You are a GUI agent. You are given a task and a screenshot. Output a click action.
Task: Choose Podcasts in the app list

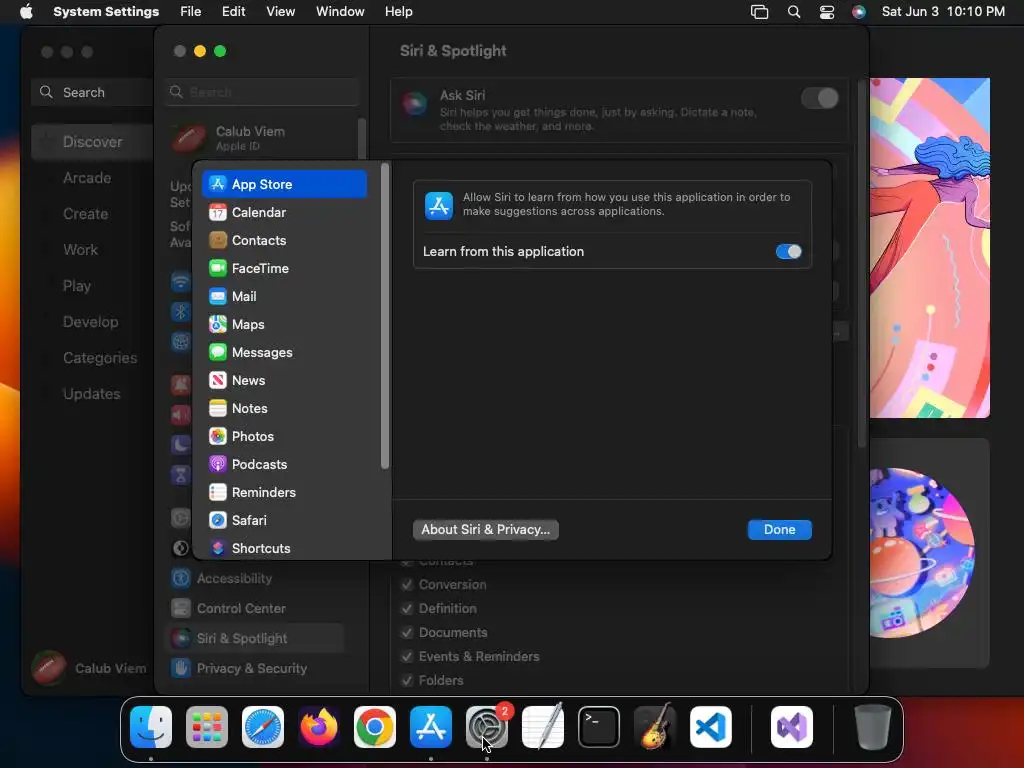click(284, 464)
